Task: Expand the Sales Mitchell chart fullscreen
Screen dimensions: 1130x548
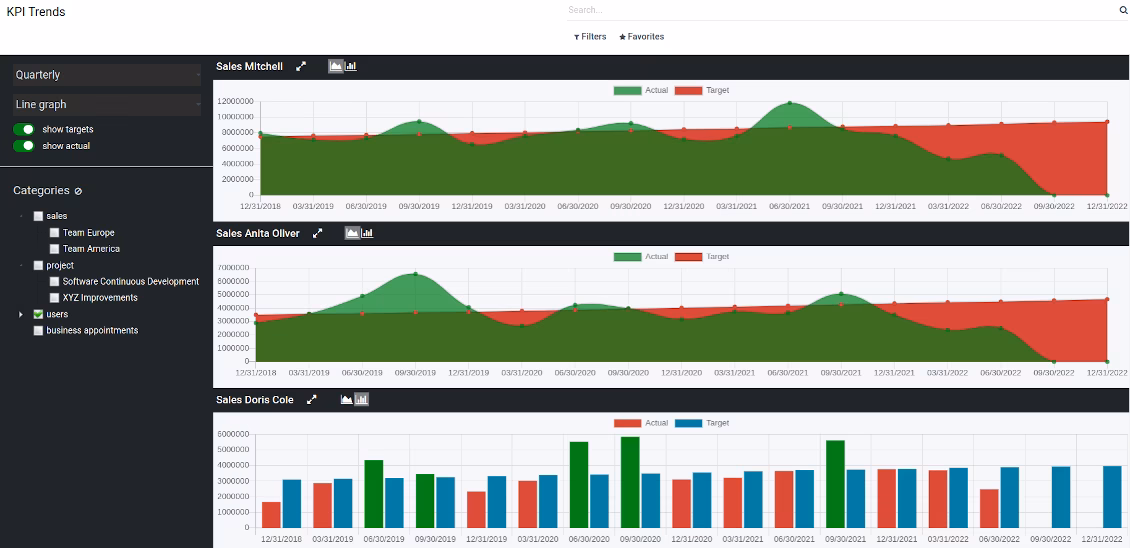Action: [301, 66]
